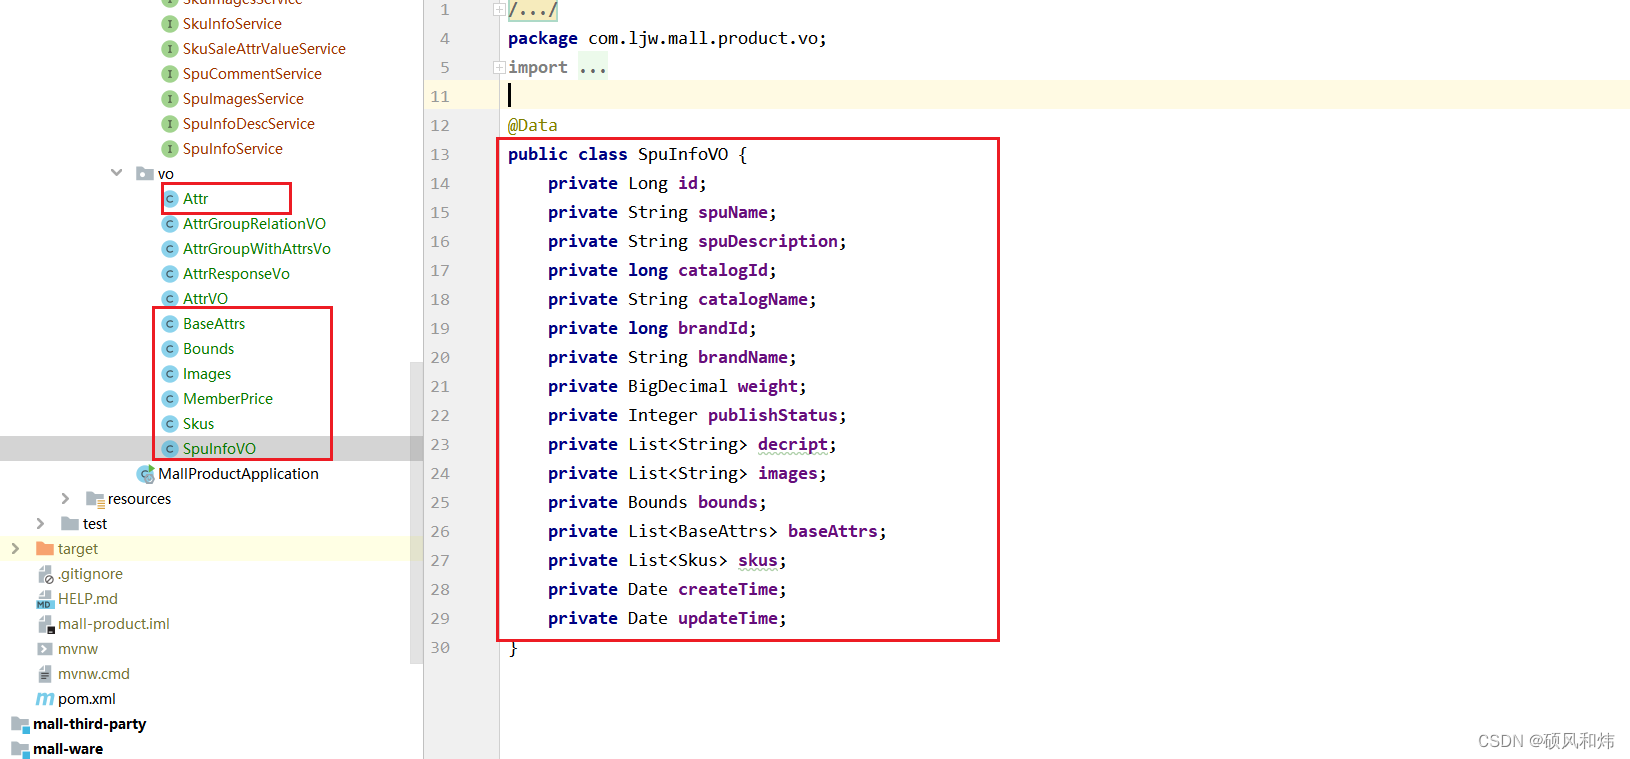This screenshot has width=1630, height=759.
Task: Select the MemberPrice class file
Action: [x=228, y=399]
